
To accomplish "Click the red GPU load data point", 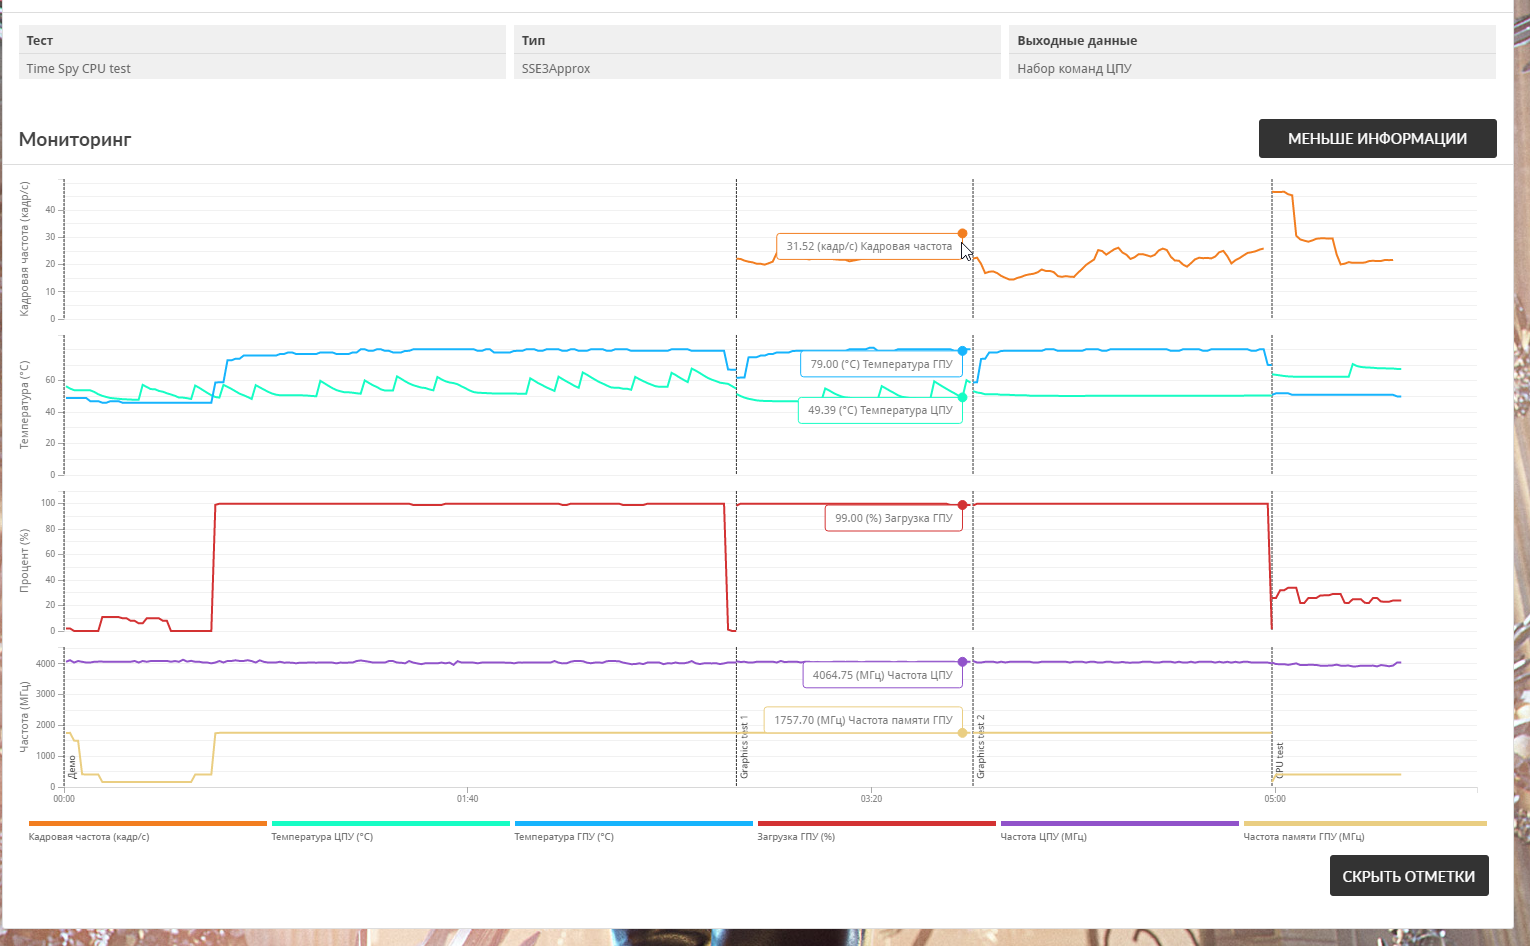I will pos(963,505).
